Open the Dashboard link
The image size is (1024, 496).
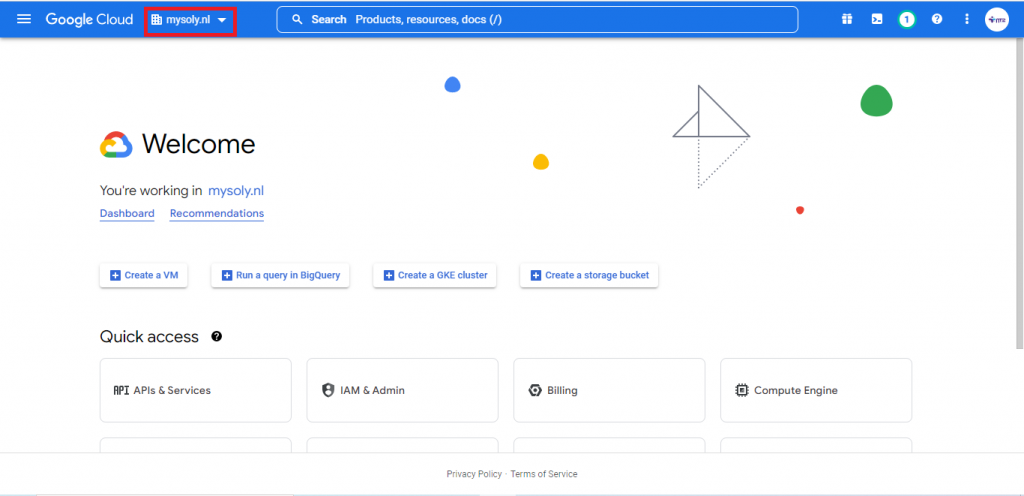point(127,213)
